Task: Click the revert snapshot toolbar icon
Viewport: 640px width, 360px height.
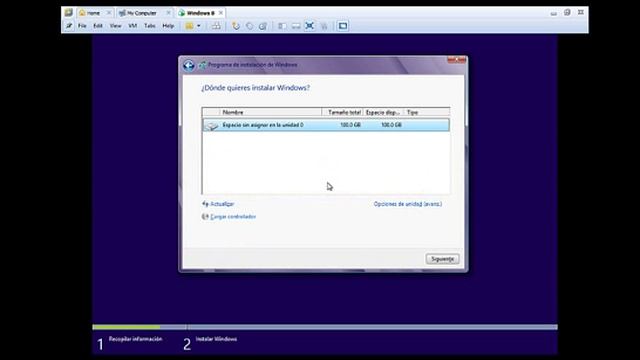Action: pyautogui.click(x=249, y=26)
